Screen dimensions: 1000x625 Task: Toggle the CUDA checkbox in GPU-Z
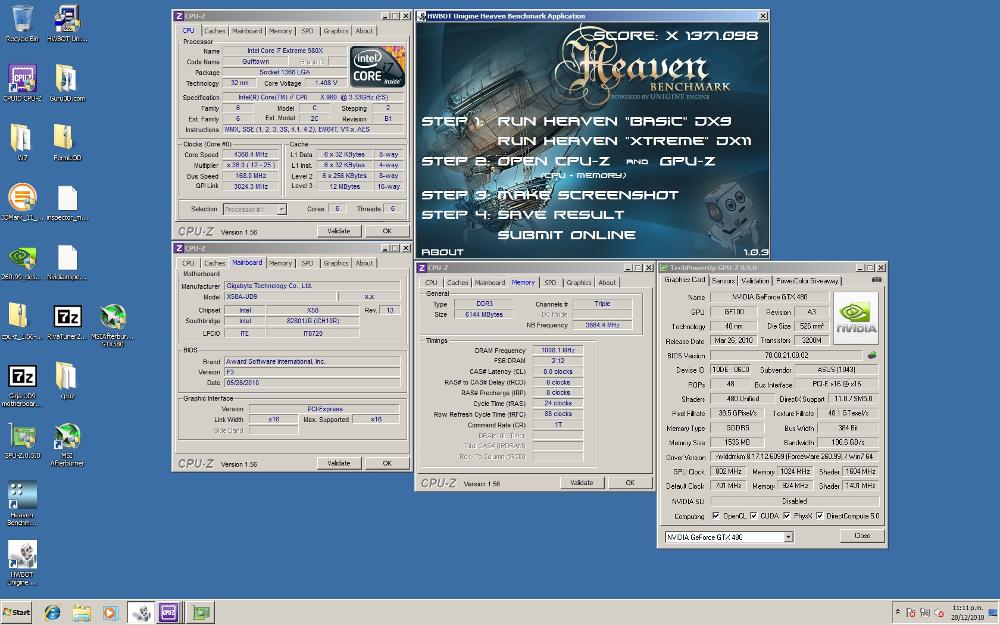754,515
